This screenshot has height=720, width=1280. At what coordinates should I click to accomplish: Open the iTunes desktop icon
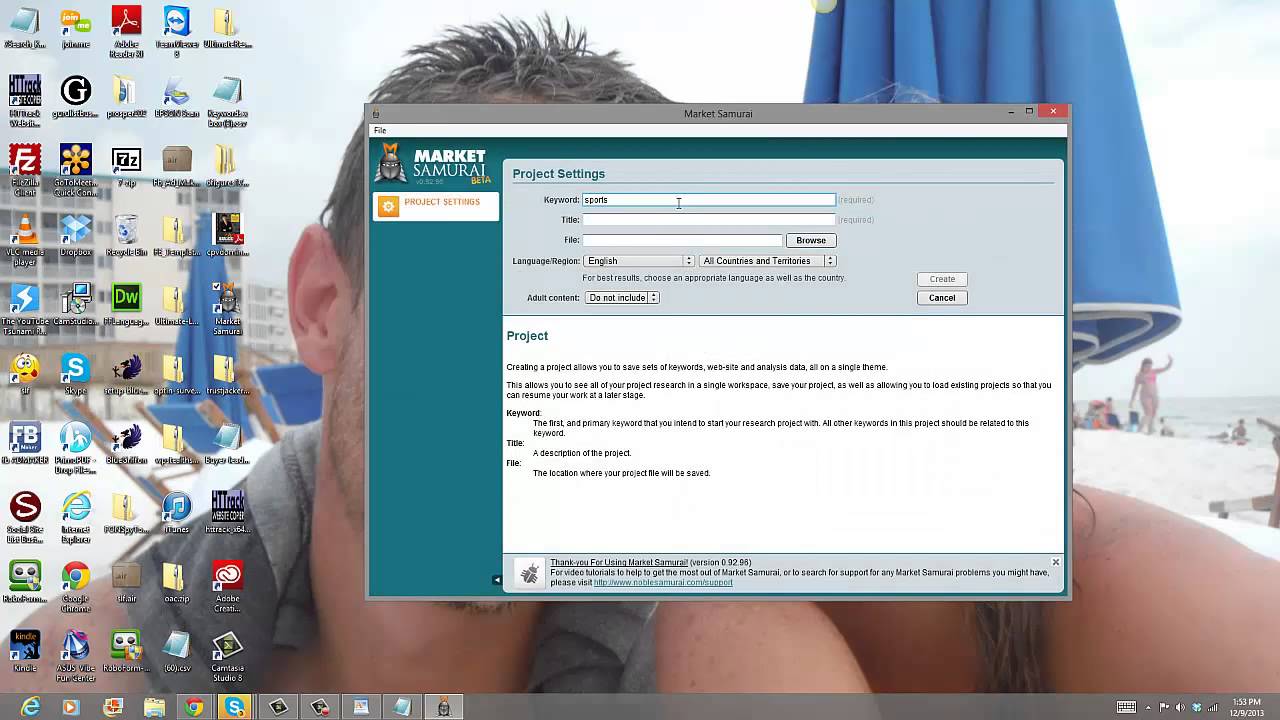(177, 512)
